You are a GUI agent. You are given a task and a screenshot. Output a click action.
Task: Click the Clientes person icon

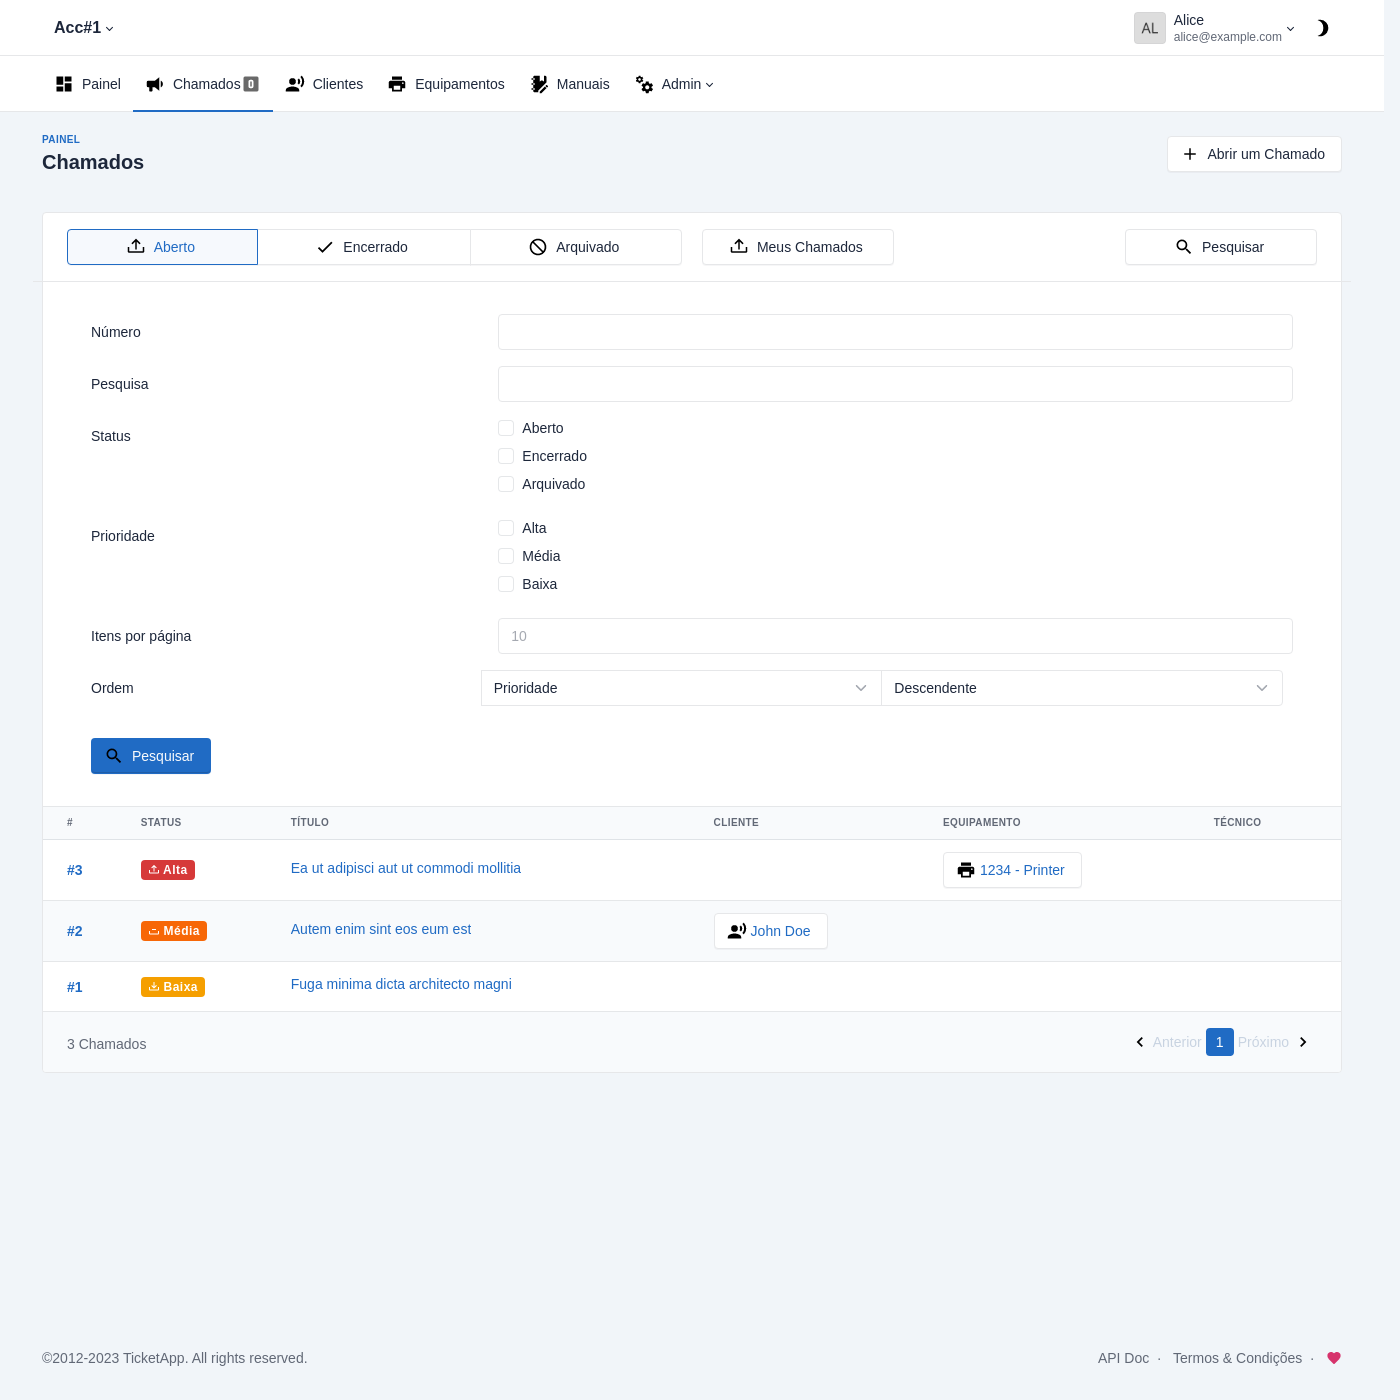(295, 84)
